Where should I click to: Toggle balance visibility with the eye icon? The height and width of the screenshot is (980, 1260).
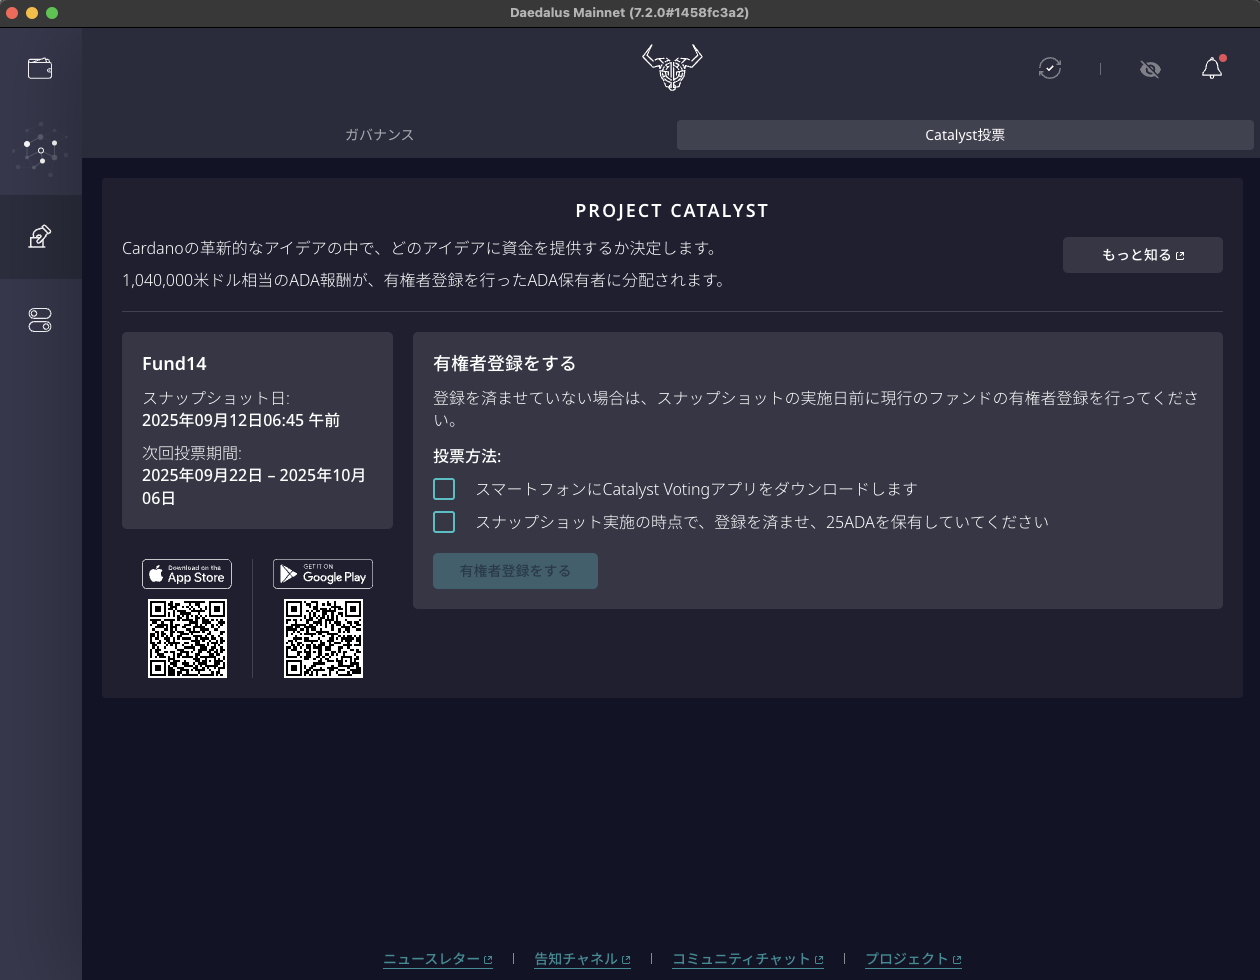[1150, 69]
